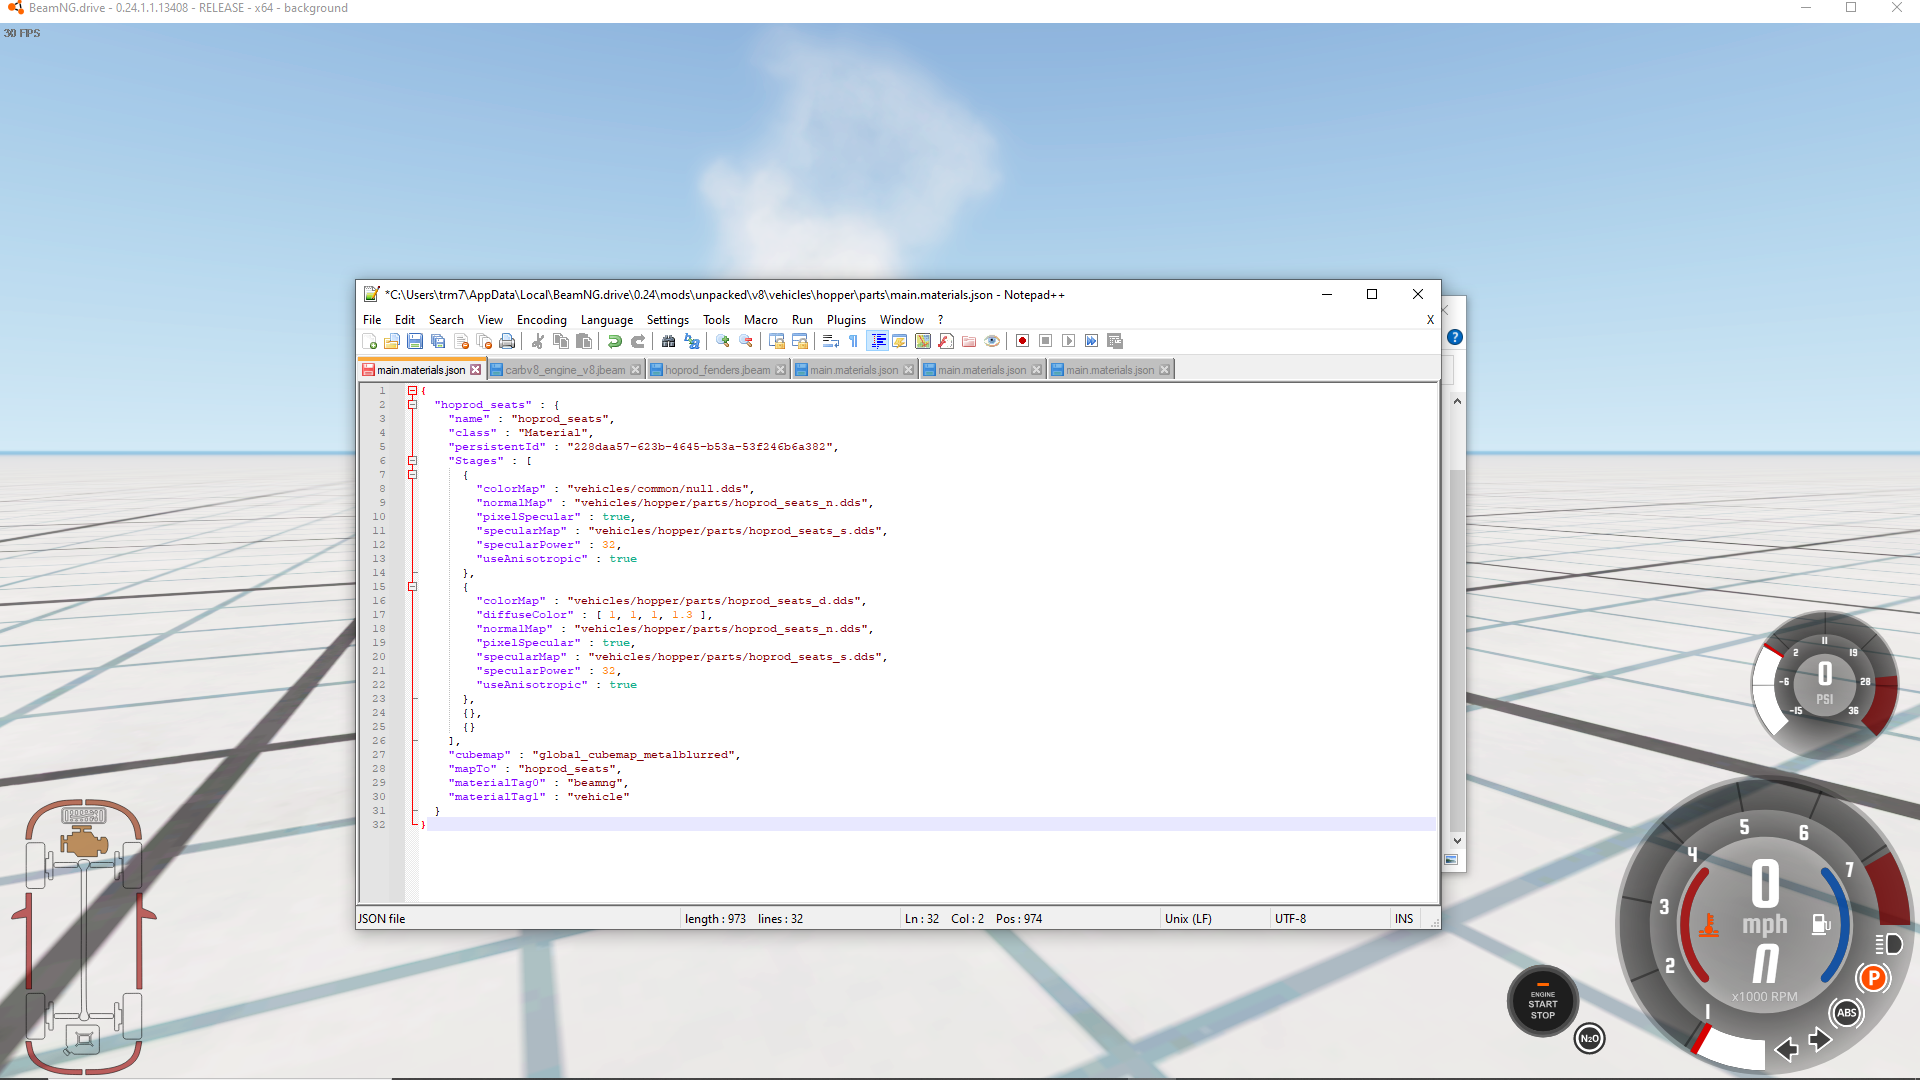Image resolution: width=1920 pixels, height=1080 pixels.
Task: Switch to the hoprod_fenders.jbeam tab
Action: coord(718,370)
